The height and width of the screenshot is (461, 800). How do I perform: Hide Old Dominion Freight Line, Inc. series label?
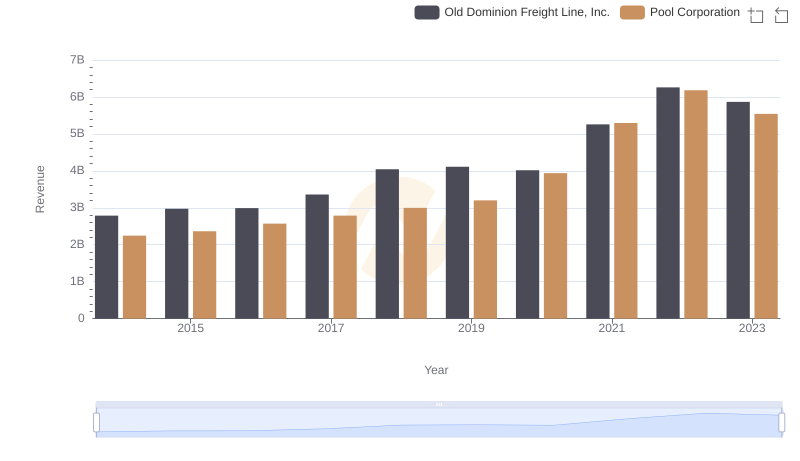click(x=527, y=12)
